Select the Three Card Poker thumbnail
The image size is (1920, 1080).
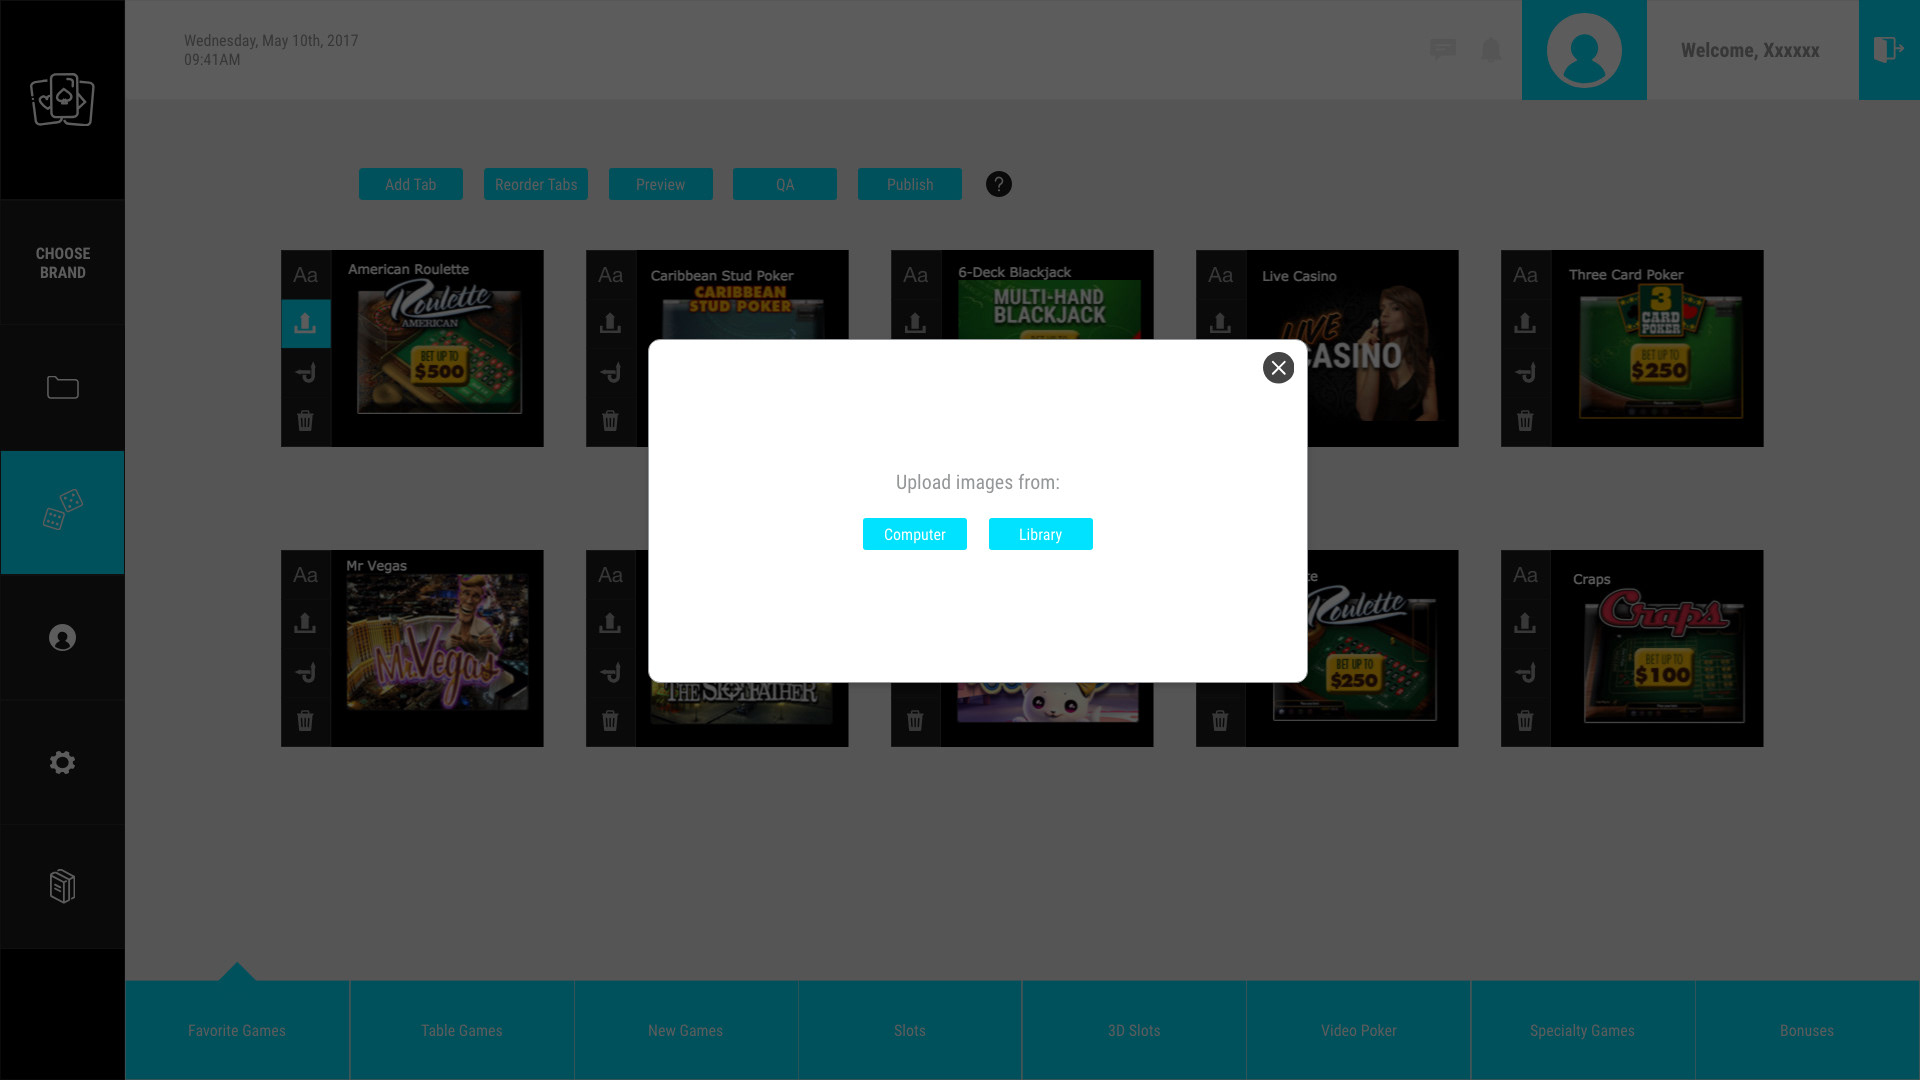pos(1660,350)
